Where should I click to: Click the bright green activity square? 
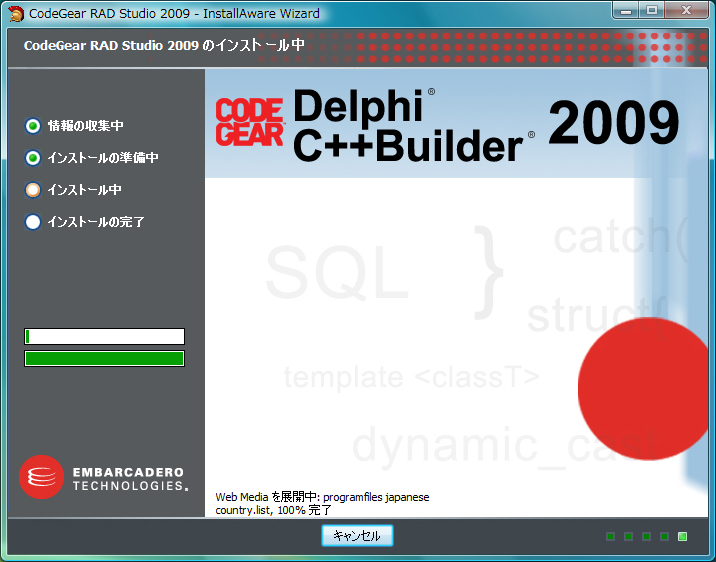click(682, 536)
